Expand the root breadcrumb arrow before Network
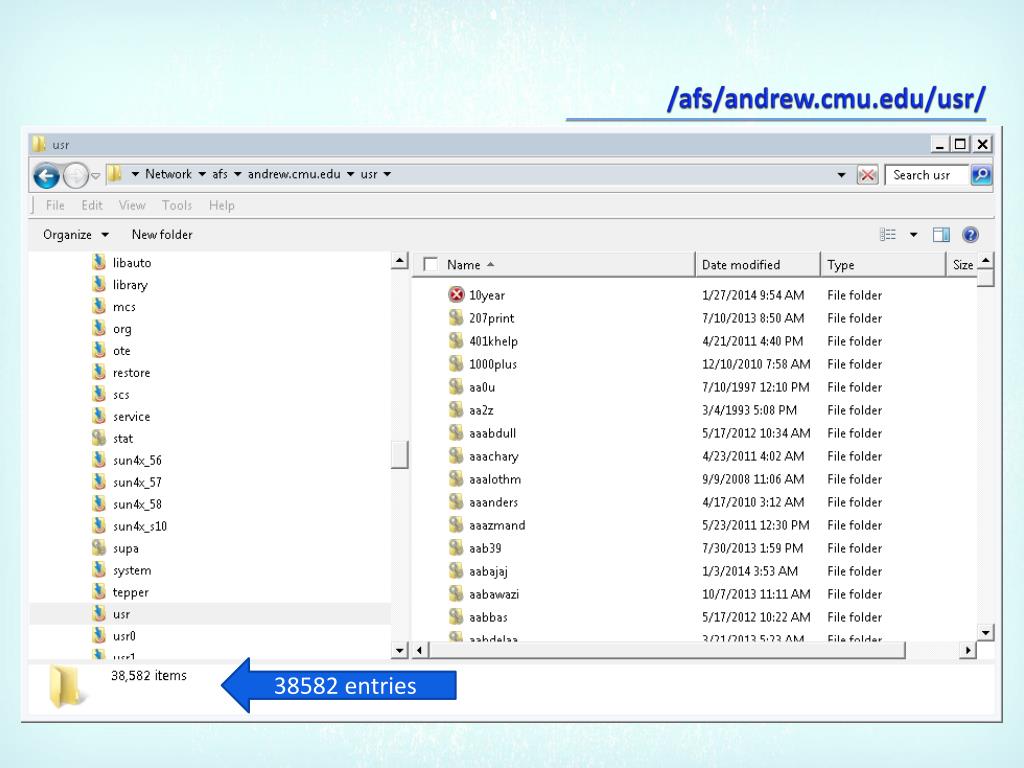The width and height of the screenshot is (1024, 768). coord(135,174)
